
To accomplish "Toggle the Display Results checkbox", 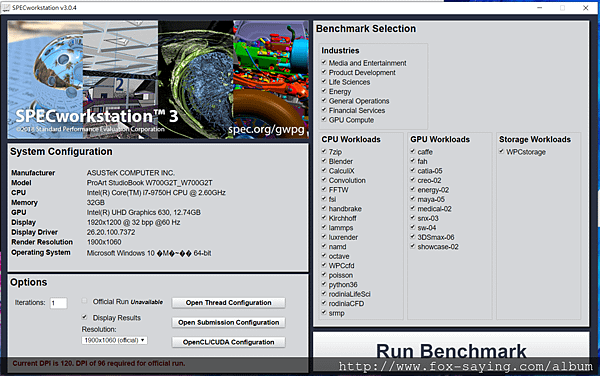I will (x=85, y=317).
